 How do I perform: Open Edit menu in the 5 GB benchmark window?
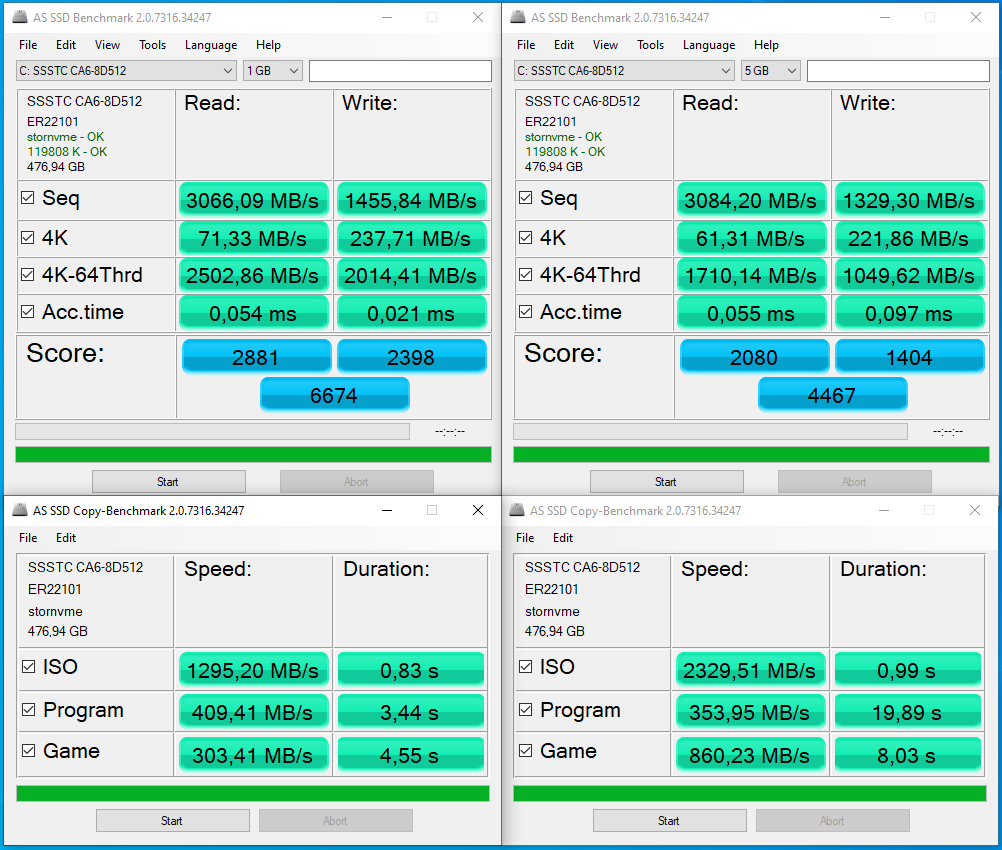click(x=564, y=45)
